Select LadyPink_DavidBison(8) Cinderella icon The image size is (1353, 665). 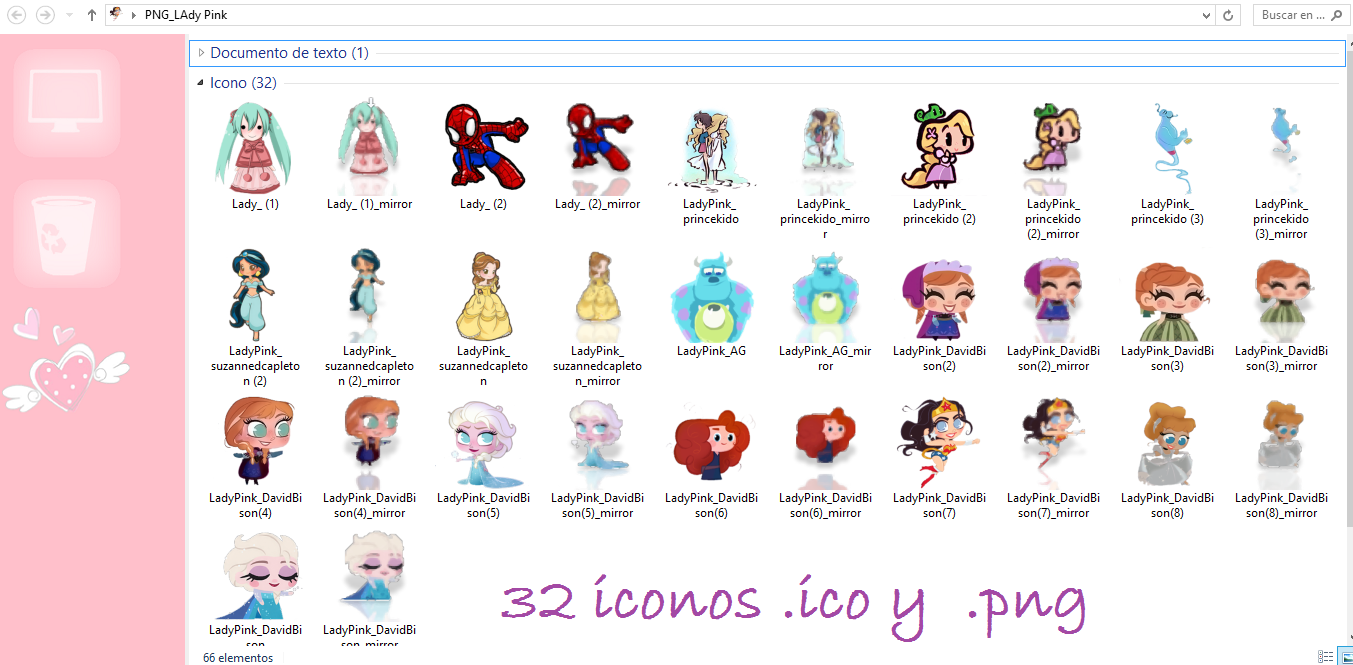(1168, 442)
